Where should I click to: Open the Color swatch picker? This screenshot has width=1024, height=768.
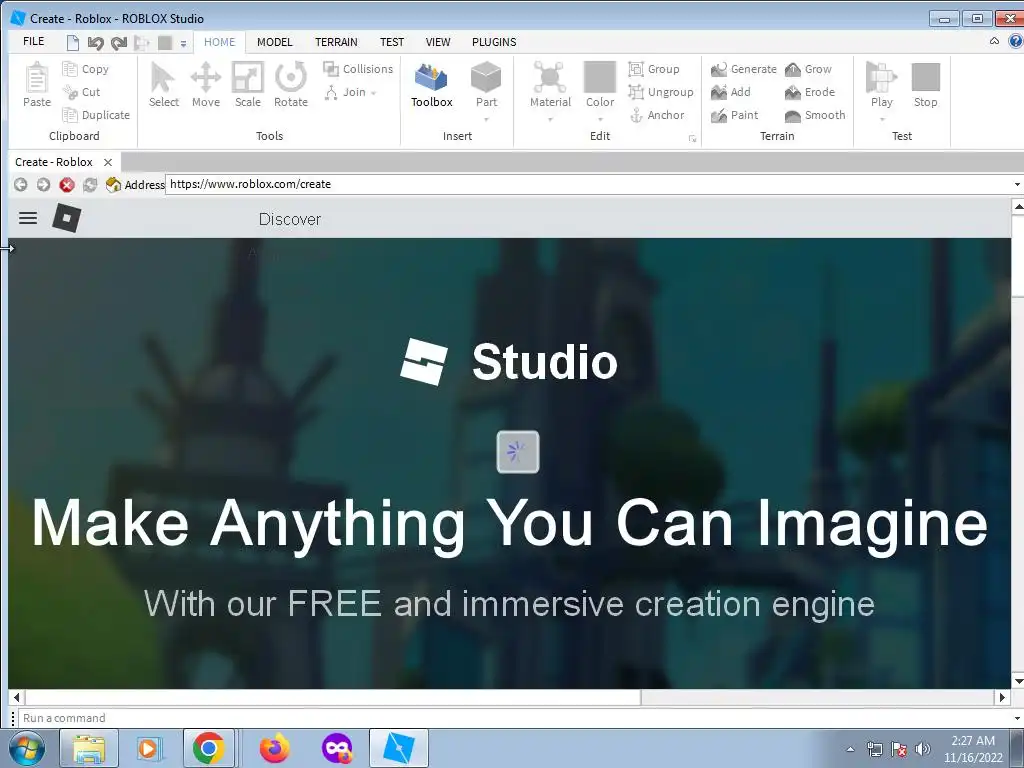pyautogui.click(x=600, y=84)
